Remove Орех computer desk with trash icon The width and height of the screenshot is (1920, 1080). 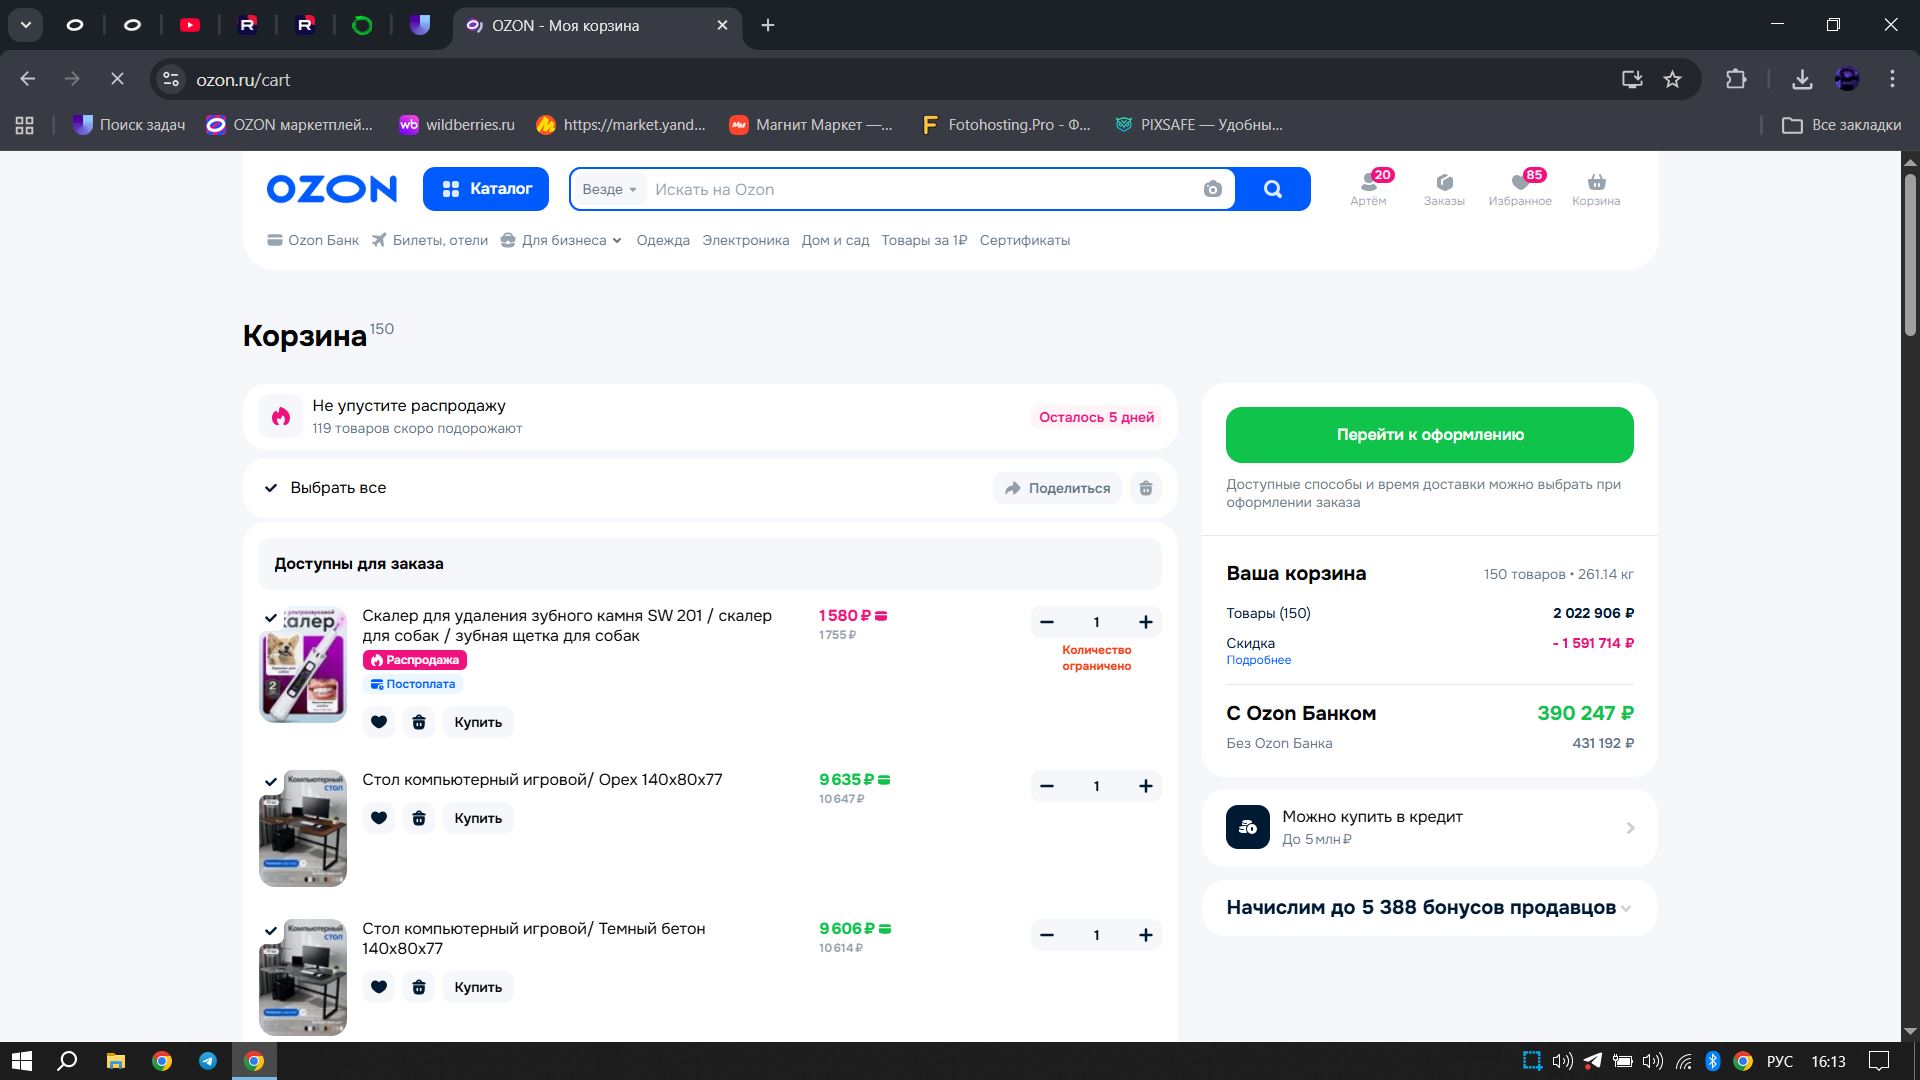(x=419, y=818)
